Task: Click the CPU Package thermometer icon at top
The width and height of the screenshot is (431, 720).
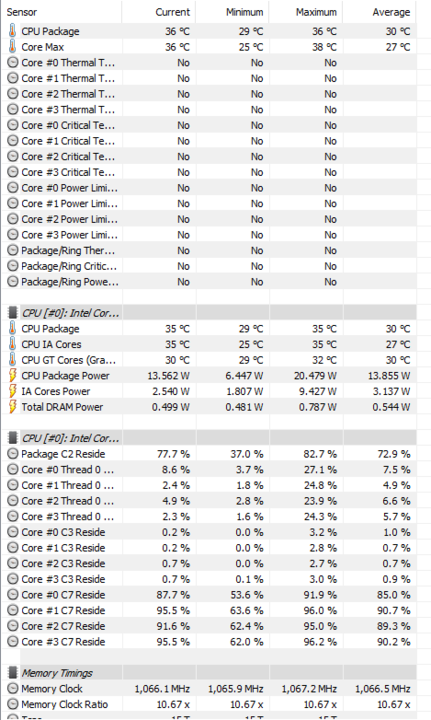Action: [12, 31]
